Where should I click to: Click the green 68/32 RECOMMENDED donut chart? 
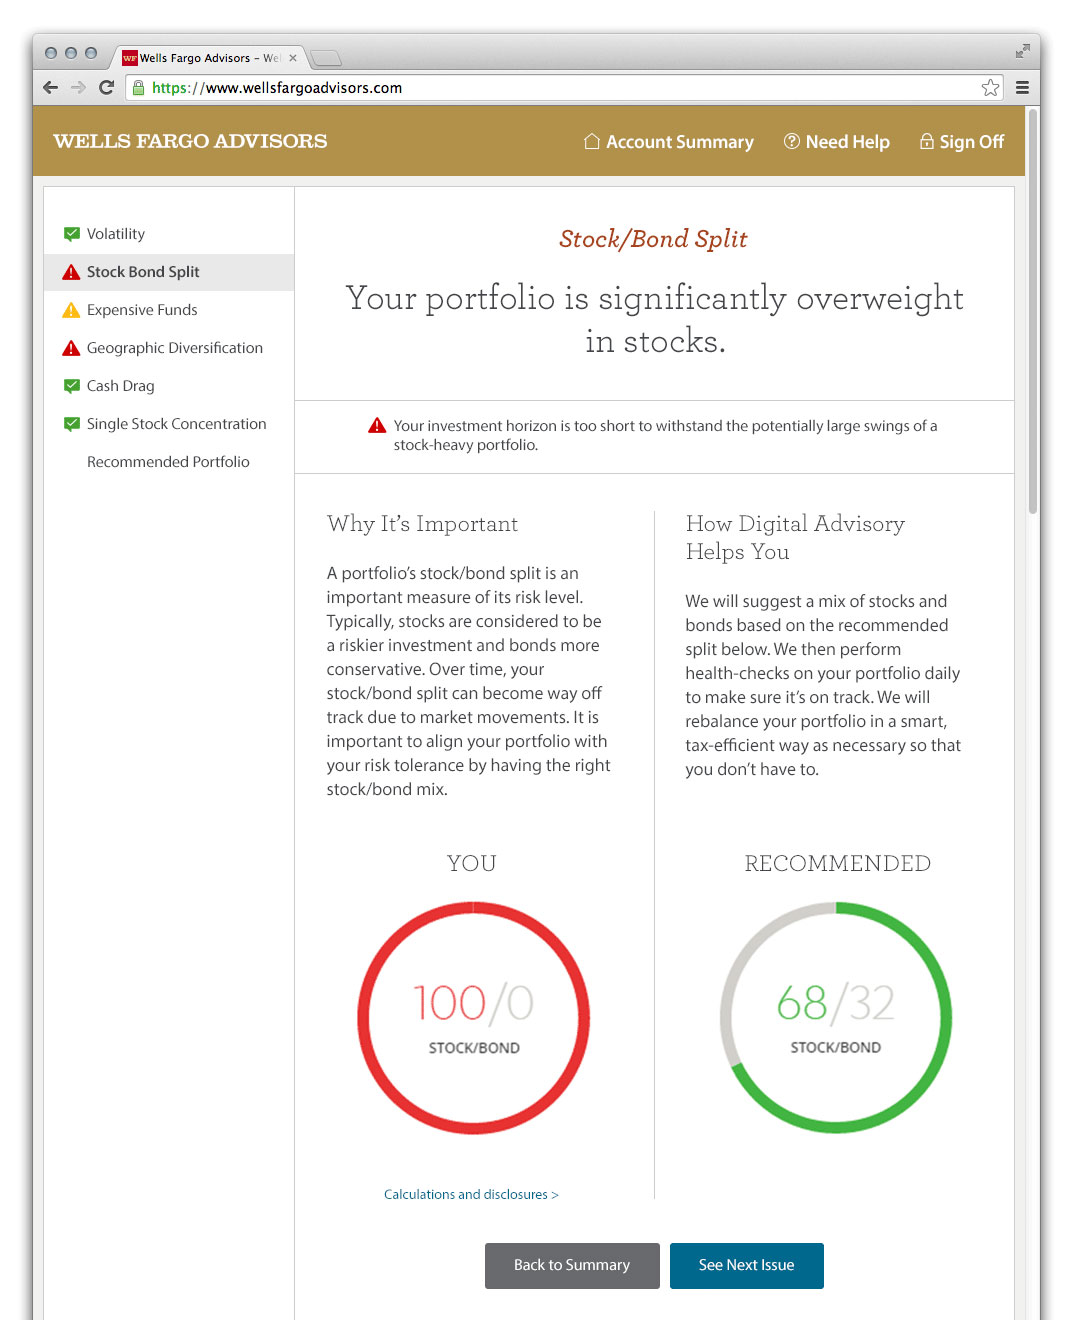pyautogui.click(x=836, y=1018)
